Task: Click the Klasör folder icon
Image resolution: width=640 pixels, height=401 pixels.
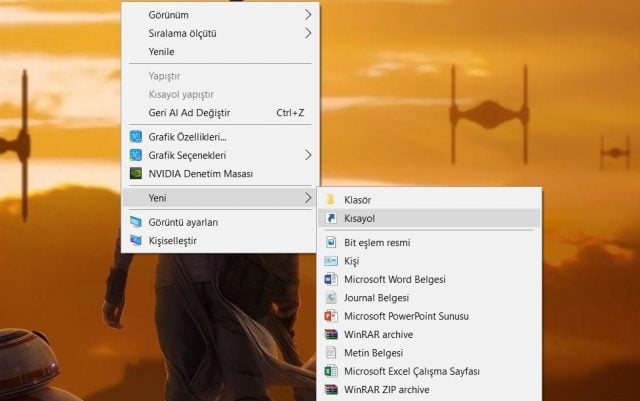Action: tap(331, 200)
